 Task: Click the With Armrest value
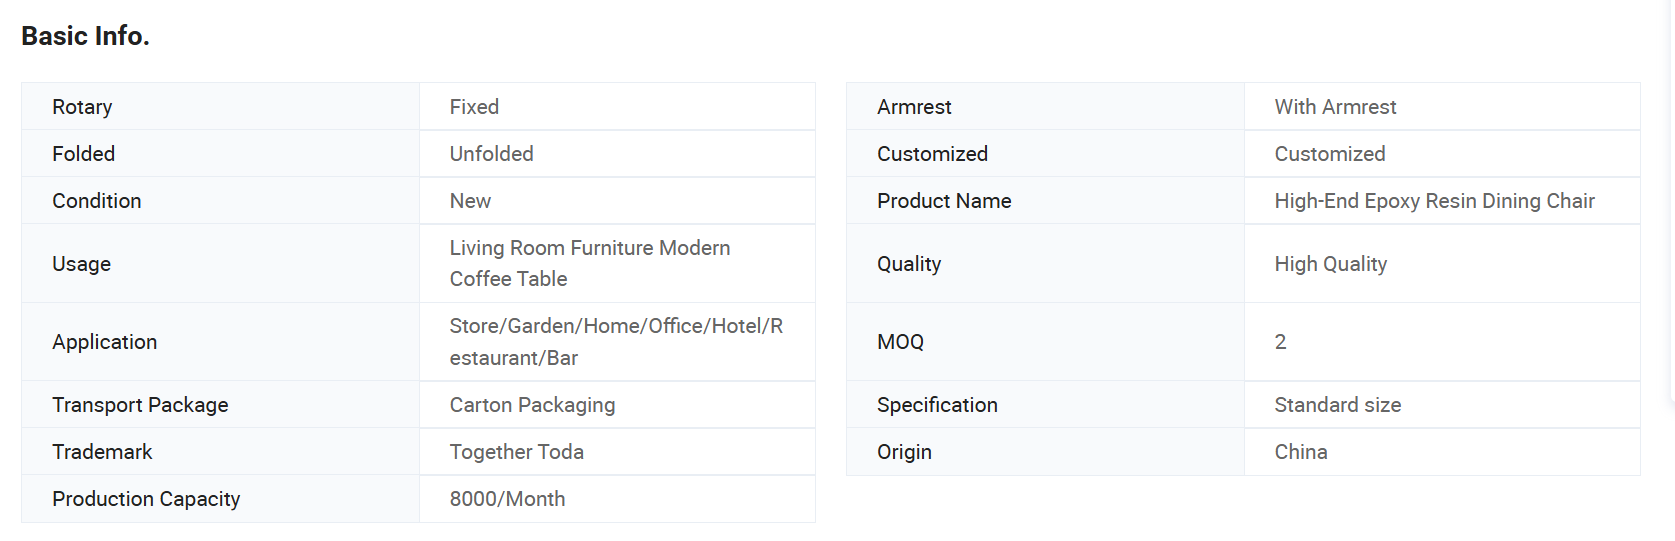1335,107
